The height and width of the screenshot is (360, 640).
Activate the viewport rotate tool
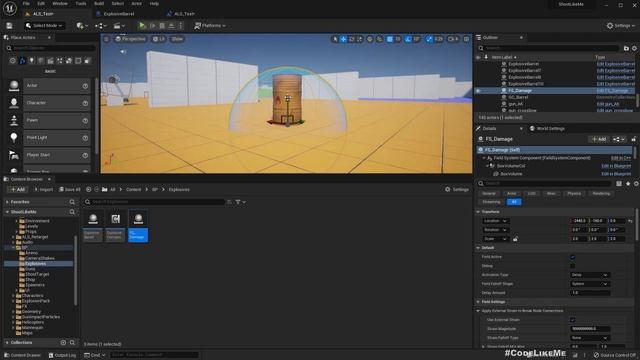click(x=352, y=39)
